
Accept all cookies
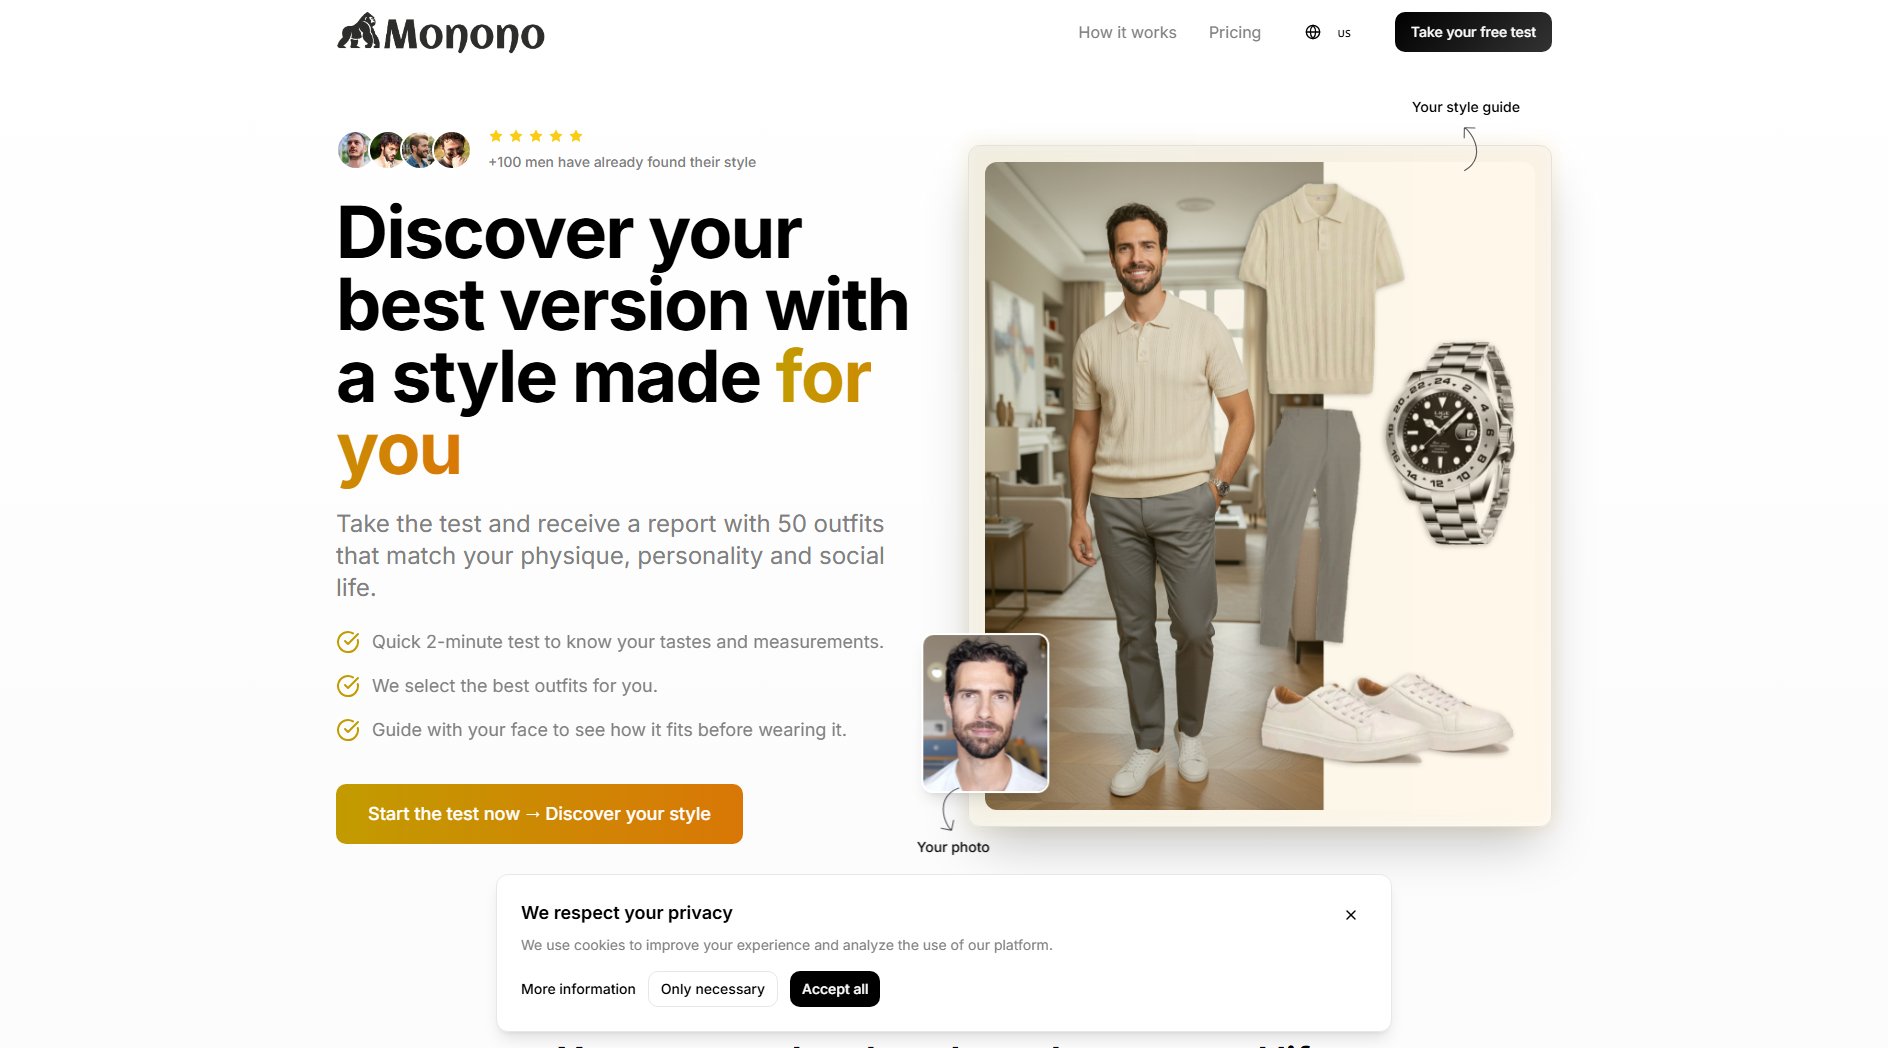click(835, 989)
